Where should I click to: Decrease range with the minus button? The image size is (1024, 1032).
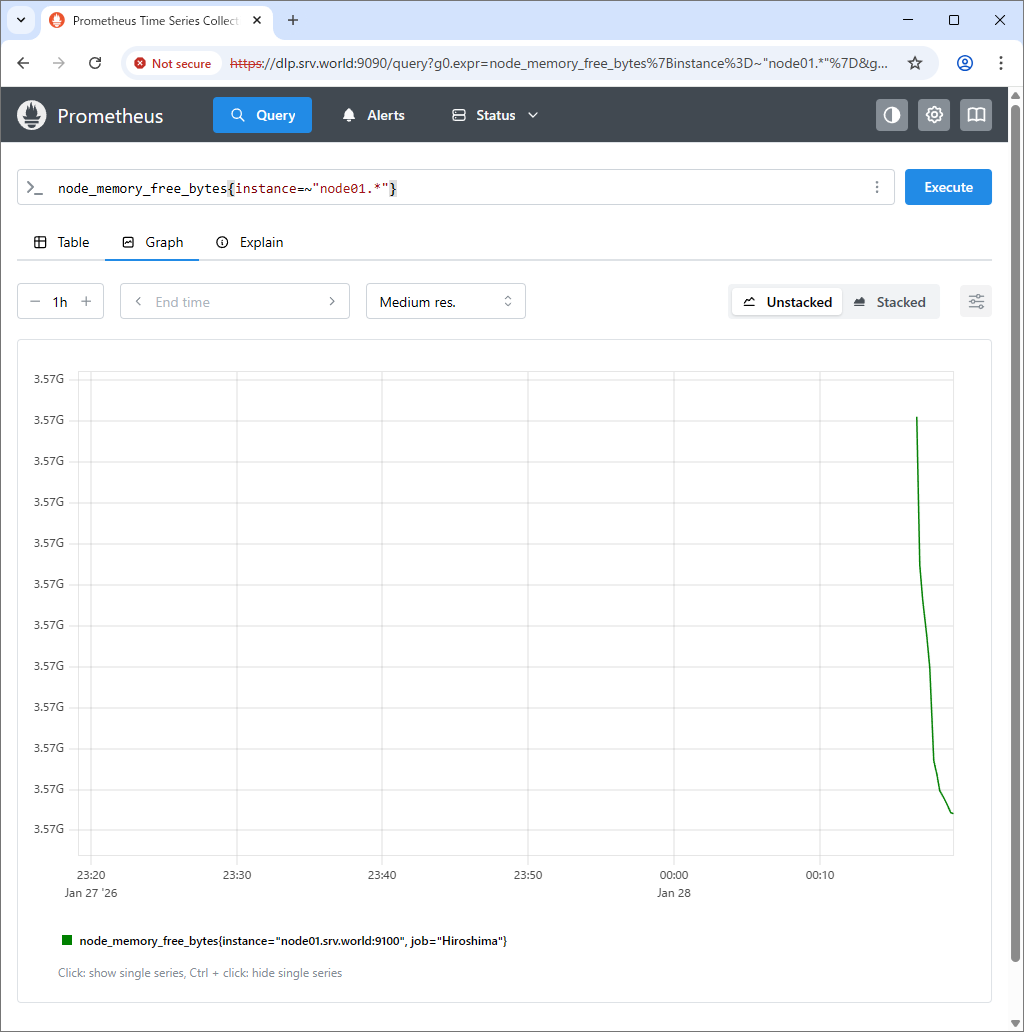pyautogui.click(x=35, y=301)
